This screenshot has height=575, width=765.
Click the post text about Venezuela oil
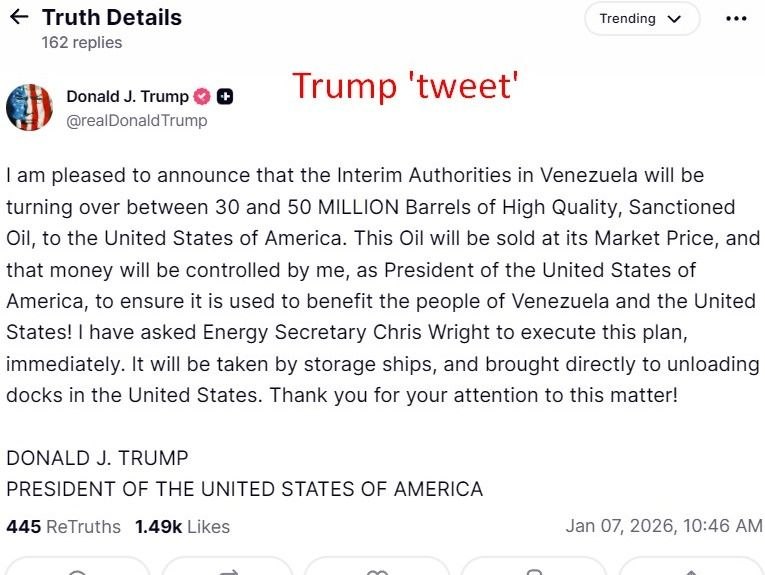pos(382,285)
